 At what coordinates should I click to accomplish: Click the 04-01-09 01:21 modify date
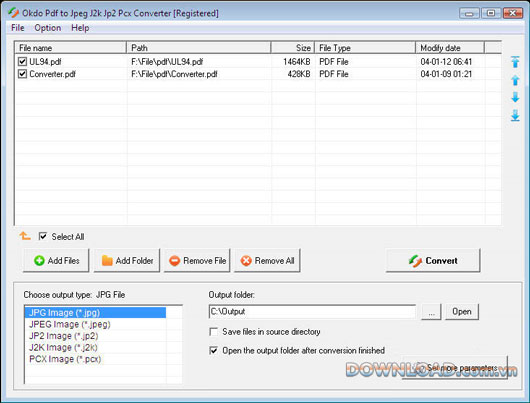click(x=446, y=74)
